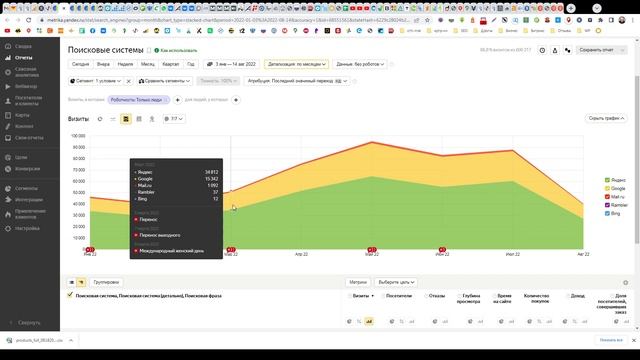This screenshot has height=360, width=640.
Task: Open Атрибуция Последний значимый переход dropdown
Action: click(x=297, y=81)
